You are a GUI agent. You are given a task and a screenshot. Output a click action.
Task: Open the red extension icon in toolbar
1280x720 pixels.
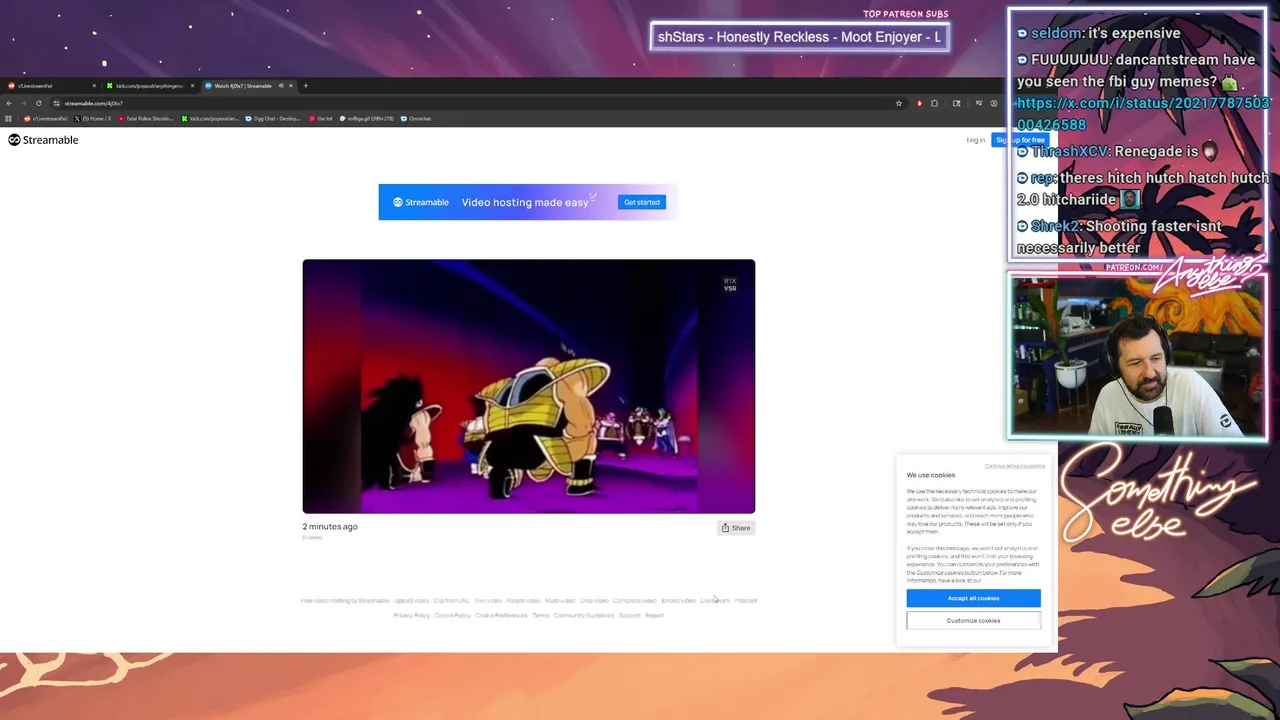point(920,103)
